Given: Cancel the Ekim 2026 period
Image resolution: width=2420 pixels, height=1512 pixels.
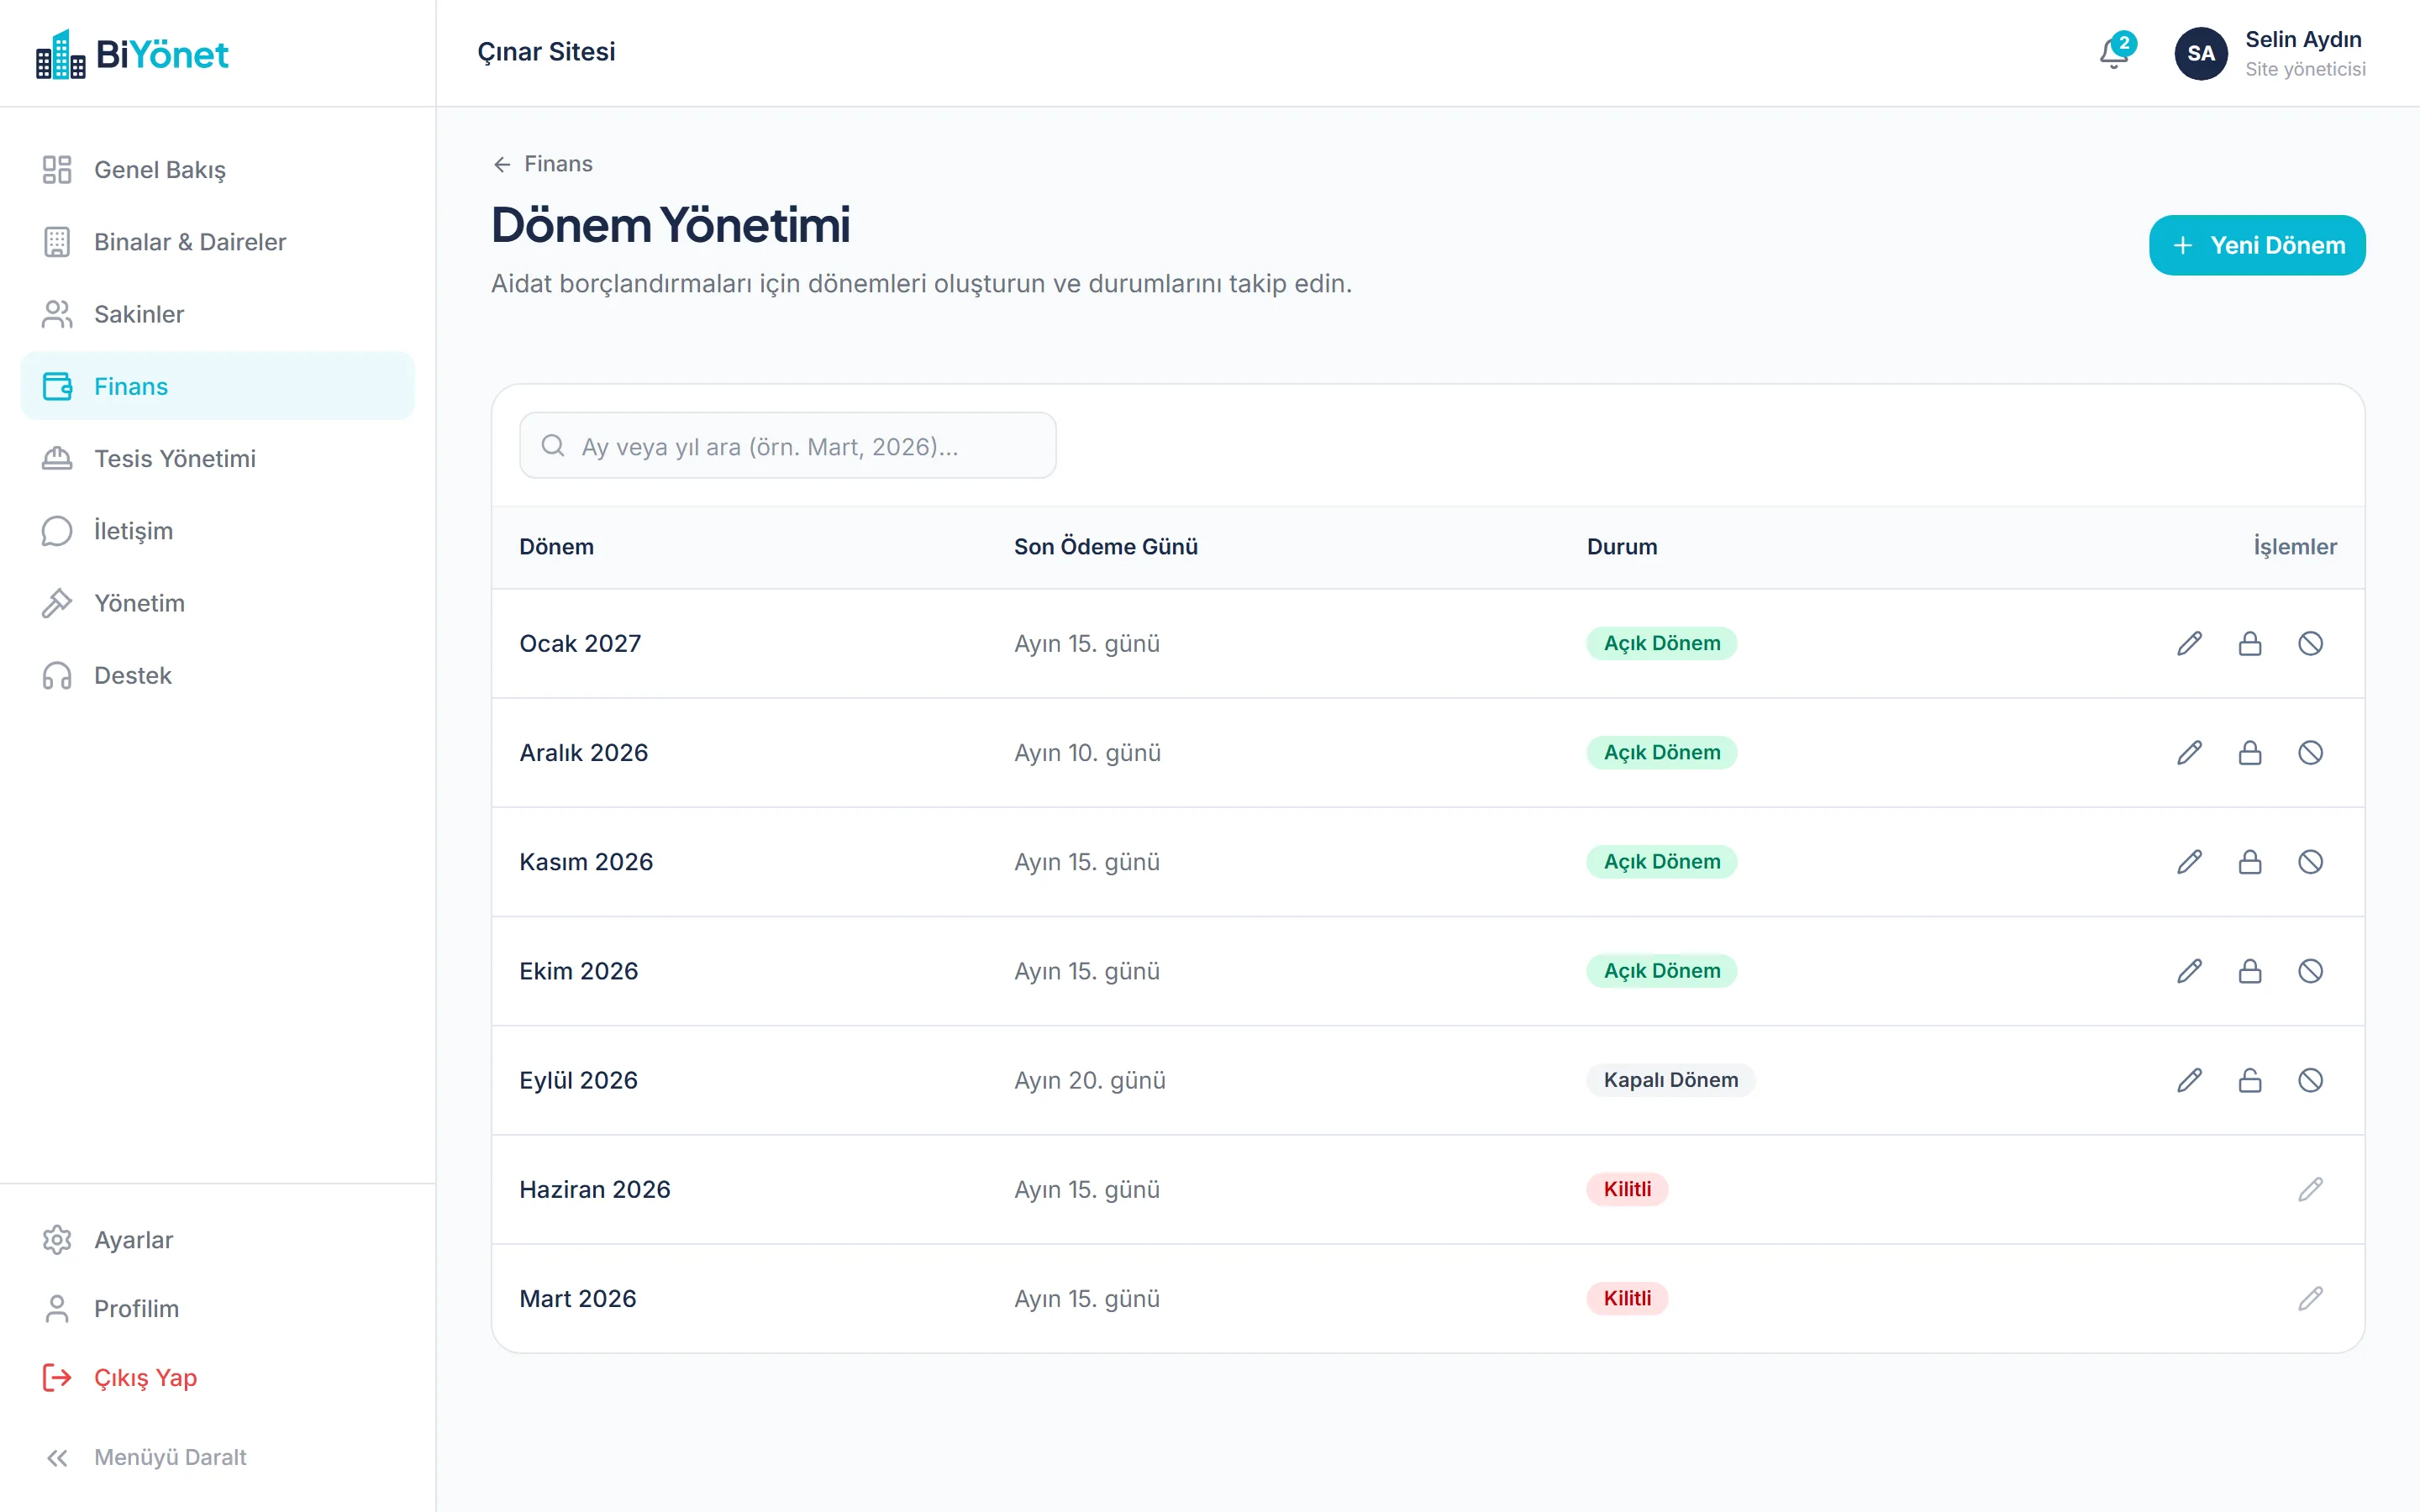Looking at the screenshot, I should [x=2310, y=970].
